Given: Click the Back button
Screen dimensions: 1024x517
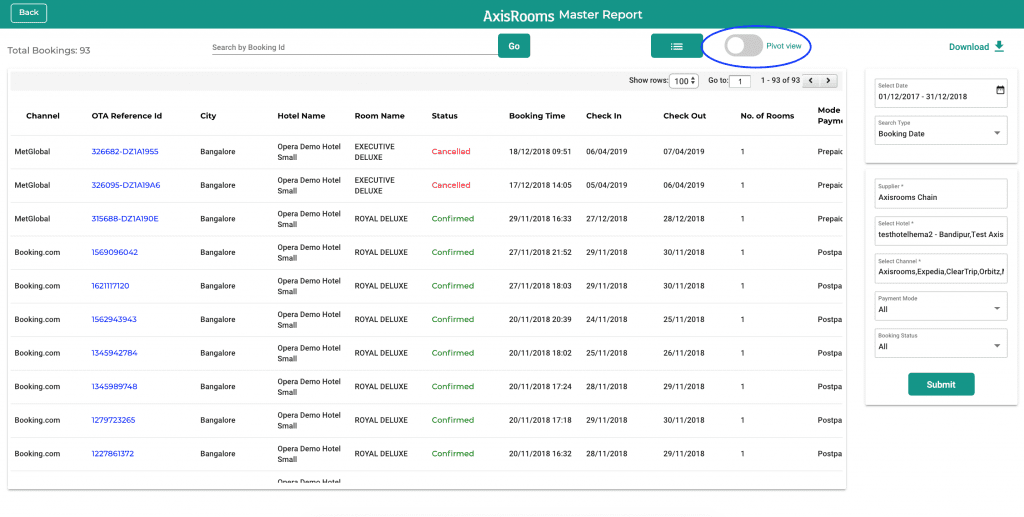Looking at the screenshot, I should coord(29,12).
